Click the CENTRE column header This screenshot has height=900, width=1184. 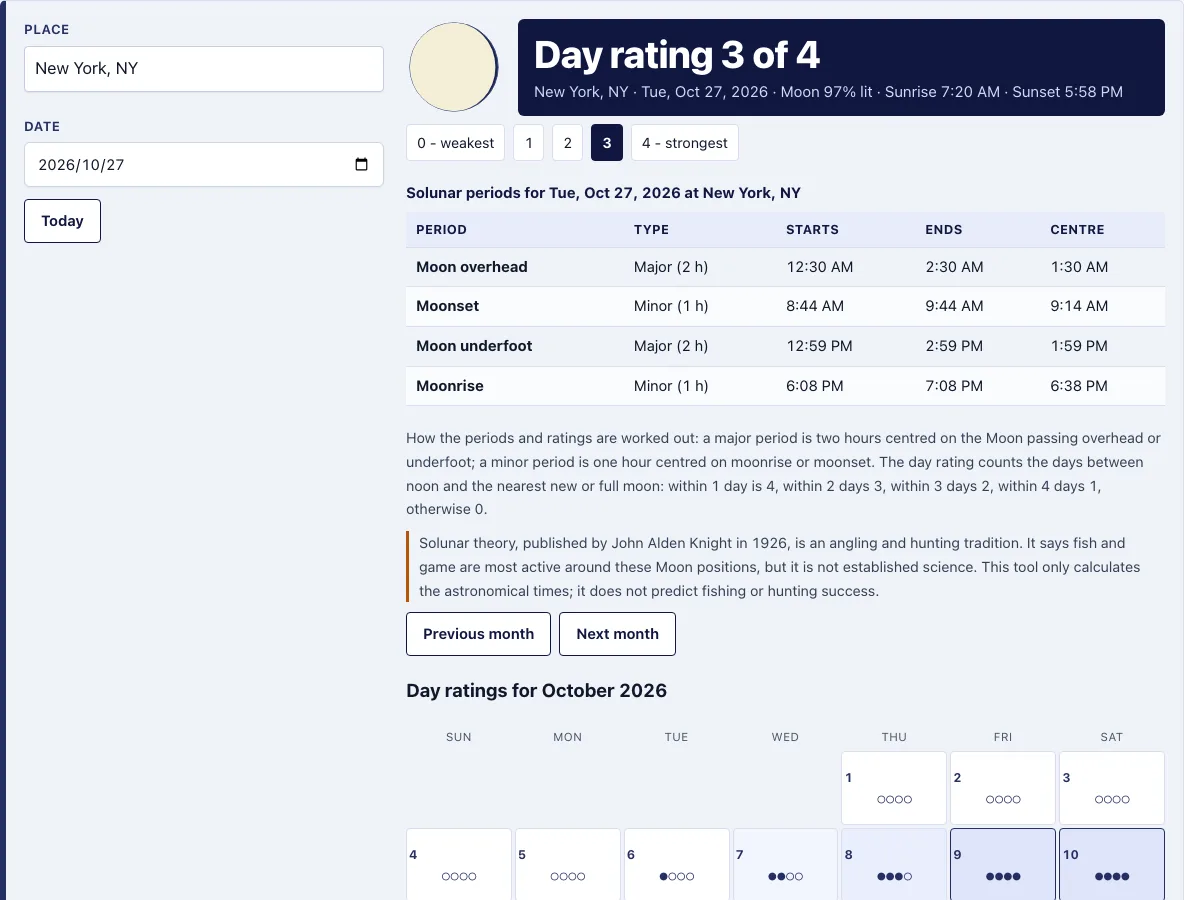[x=1078, y=230]
